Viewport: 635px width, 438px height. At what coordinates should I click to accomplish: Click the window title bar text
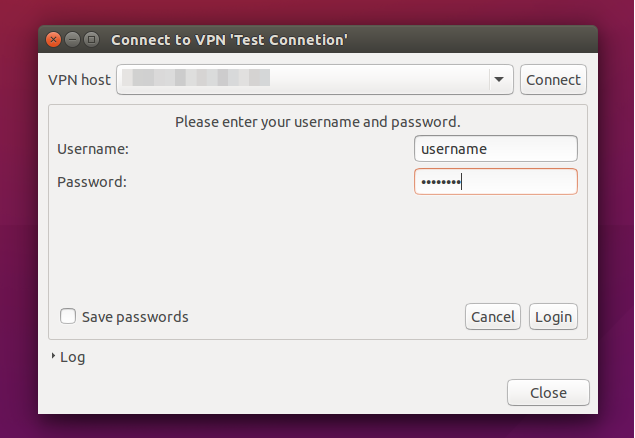point(229,40)
